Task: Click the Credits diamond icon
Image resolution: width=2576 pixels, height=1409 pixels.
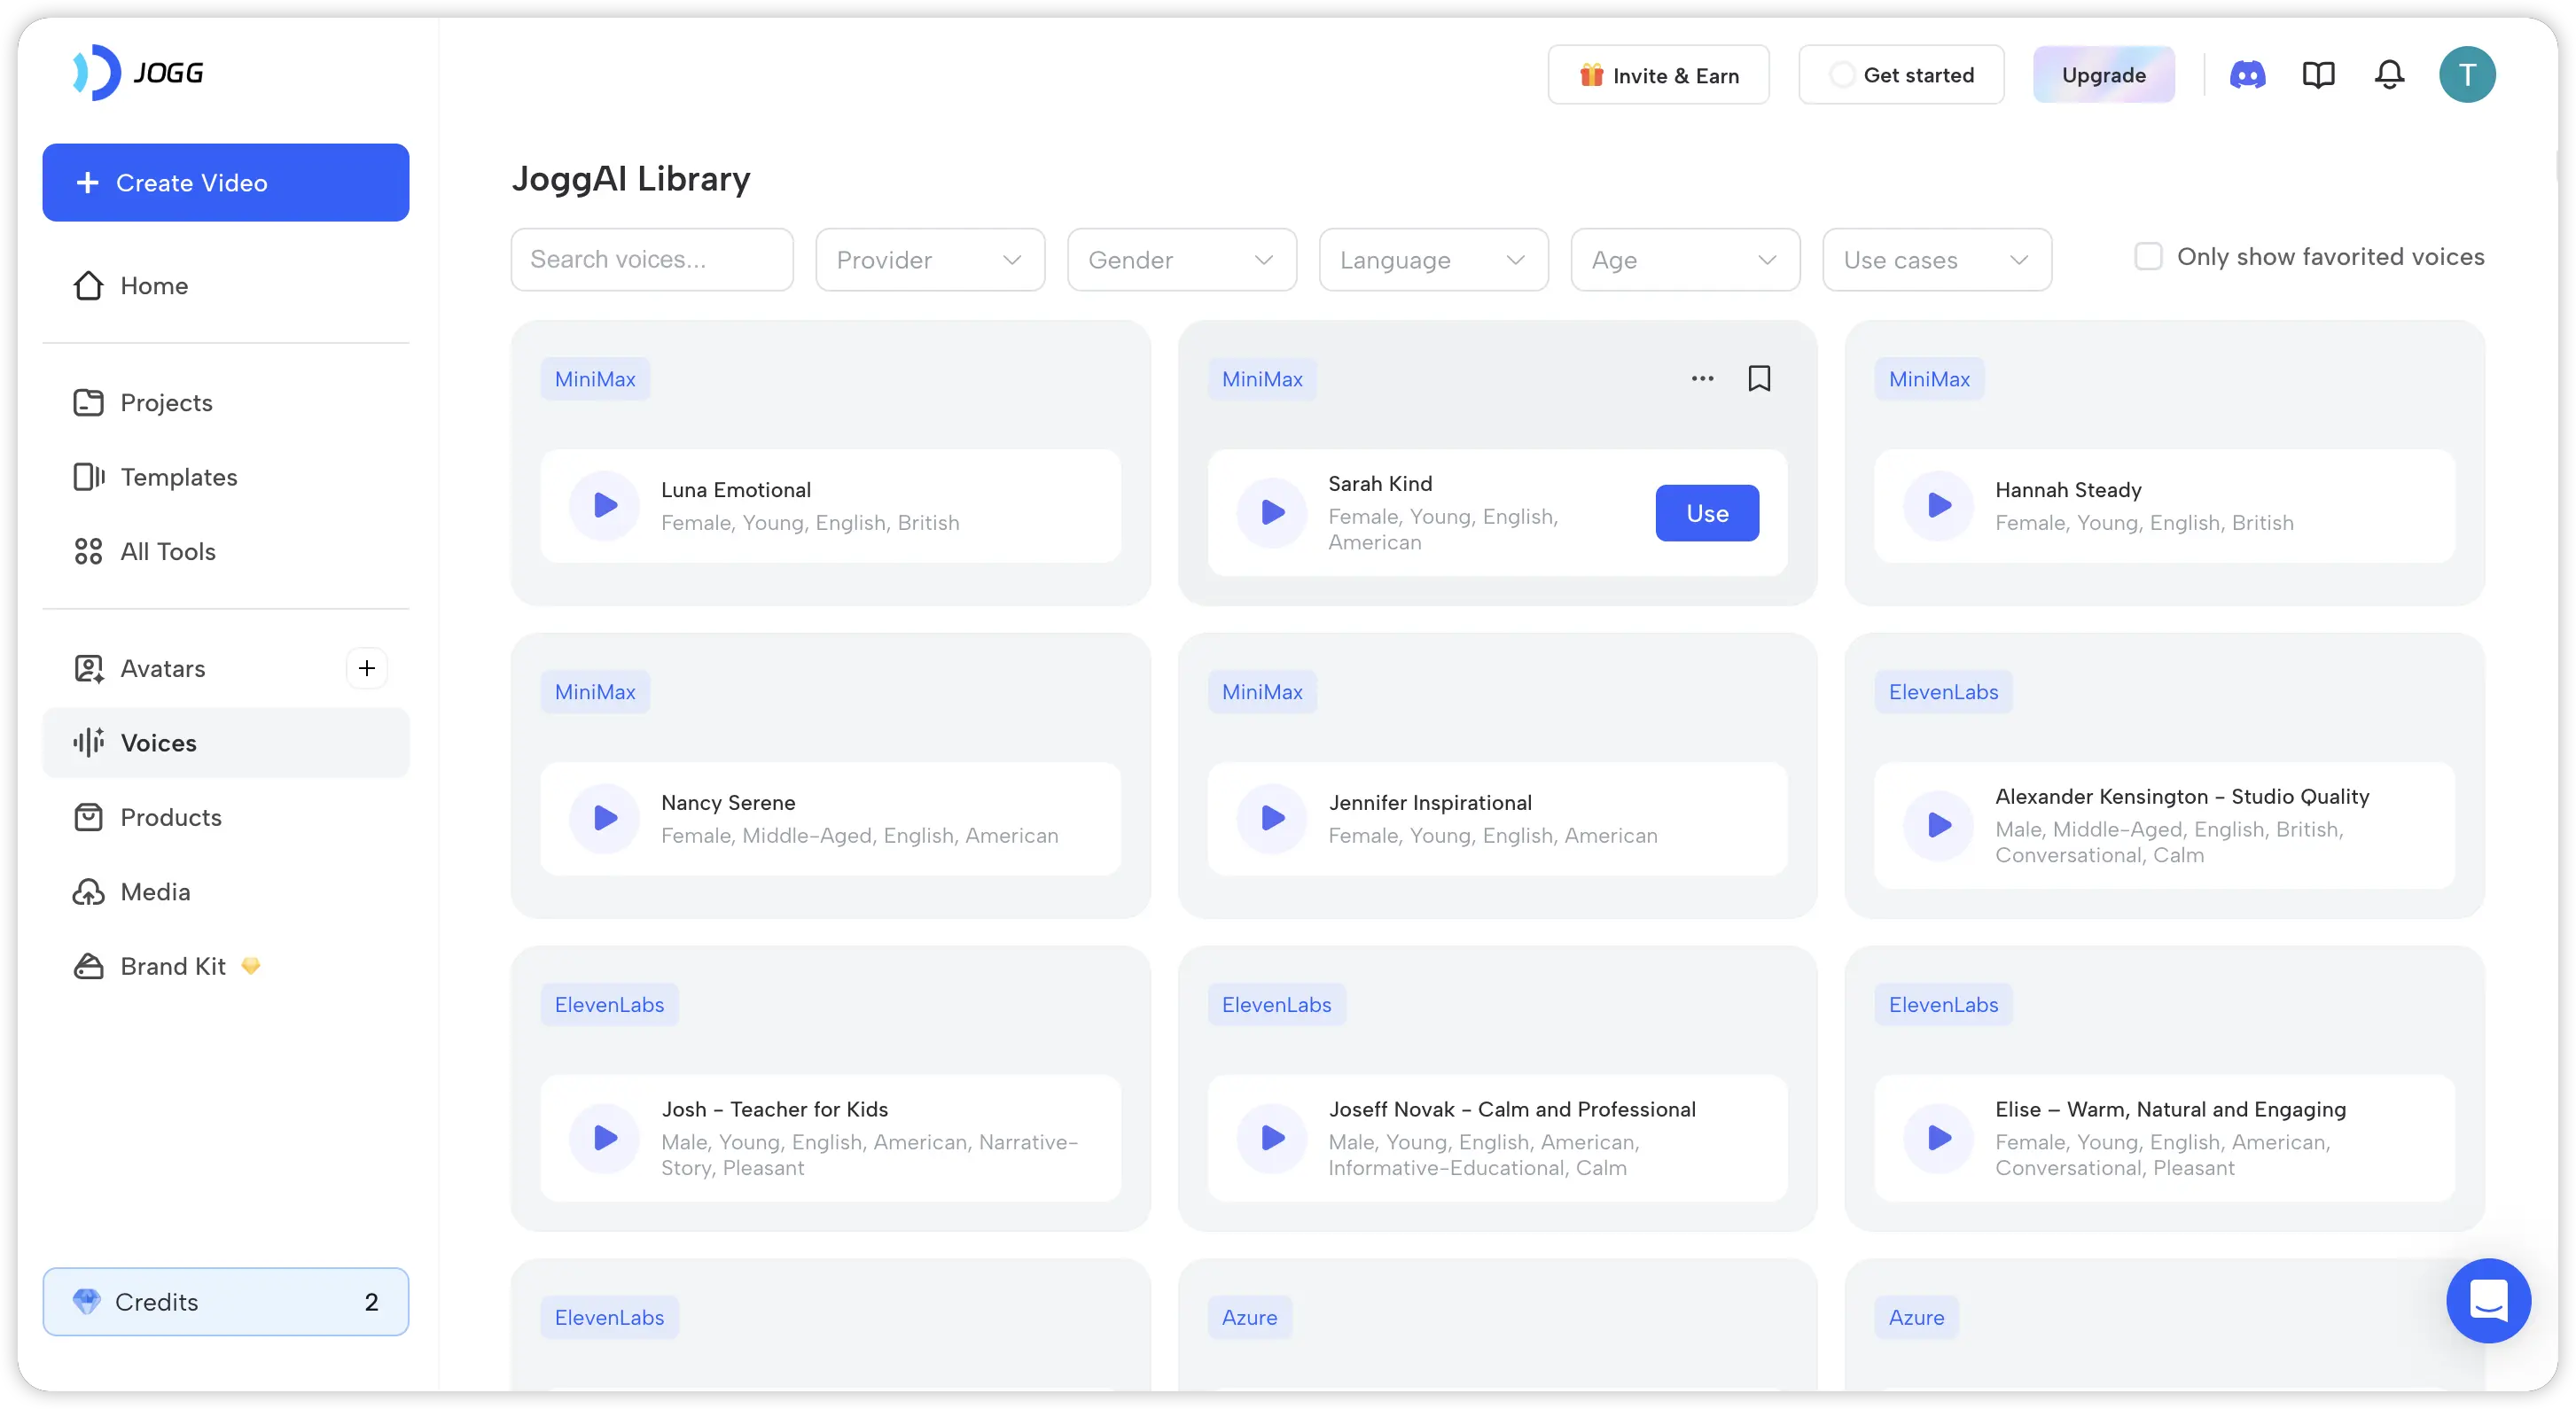Action: coord(87,1301)
